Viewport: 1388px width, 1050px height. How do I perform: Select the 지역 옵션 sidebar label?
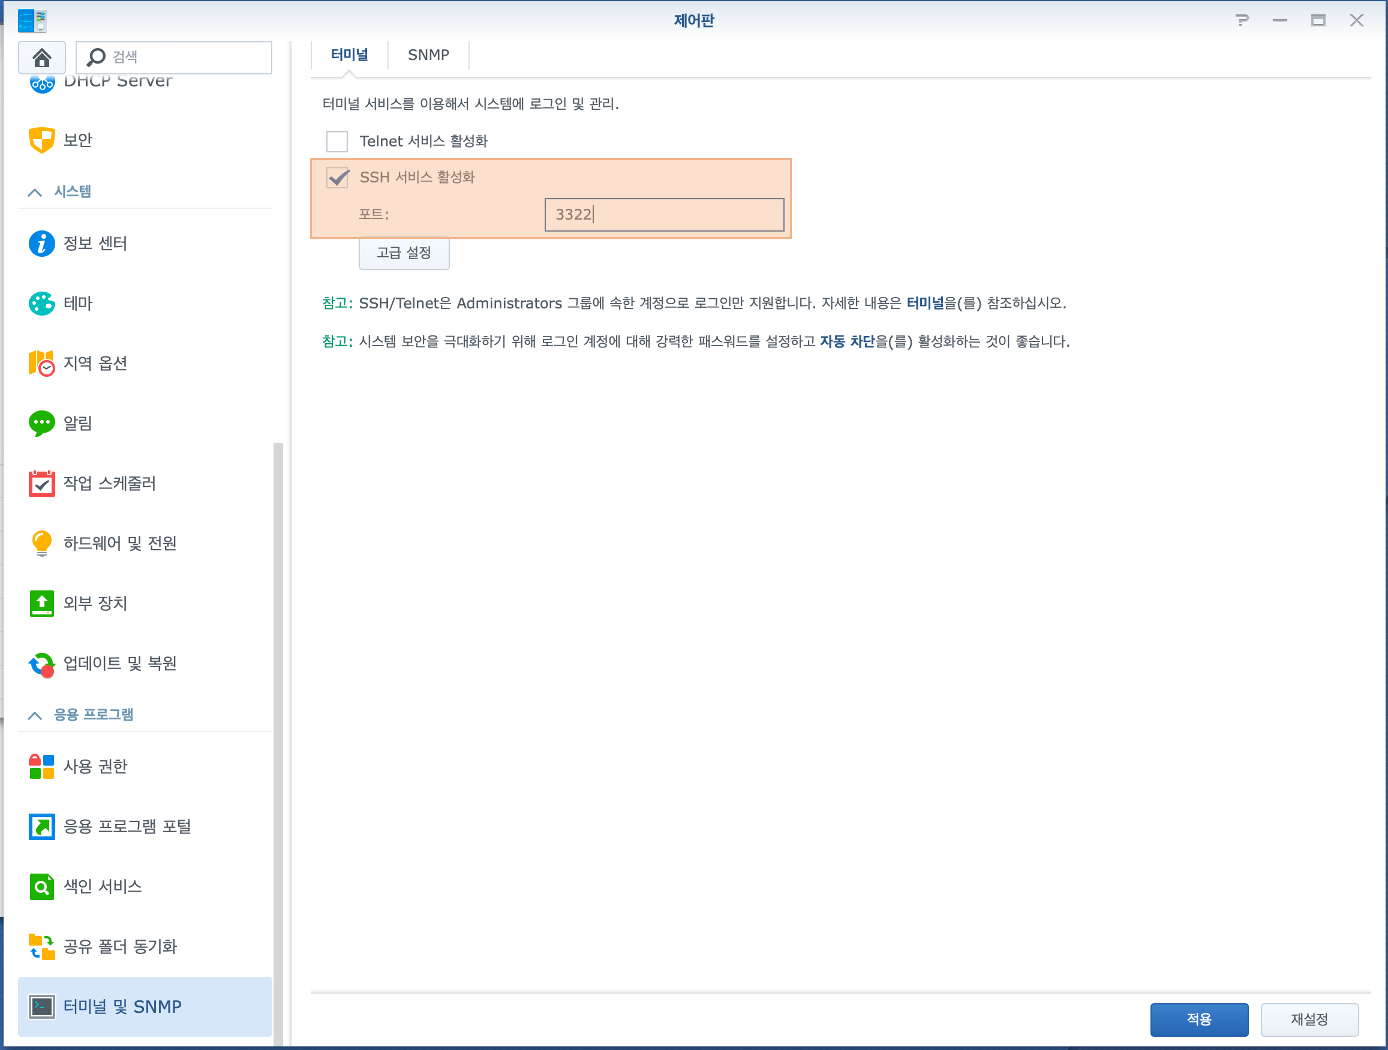(x=95, y=363)
